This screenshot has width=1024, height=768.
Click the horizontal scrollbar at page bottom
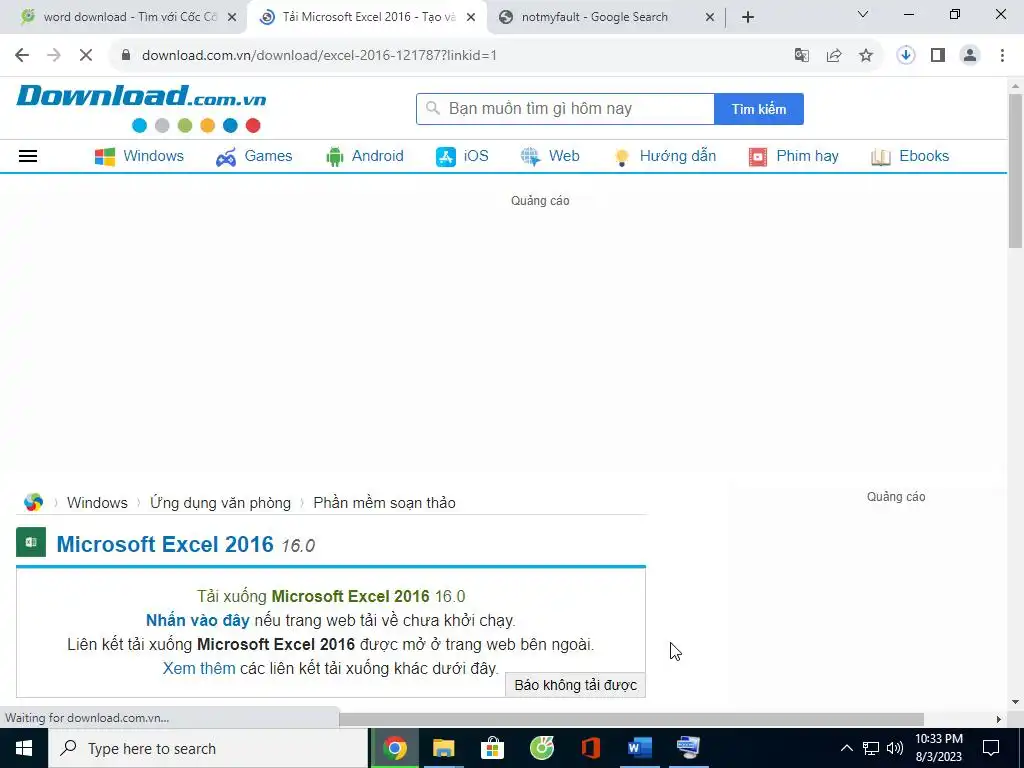(631, 719)
